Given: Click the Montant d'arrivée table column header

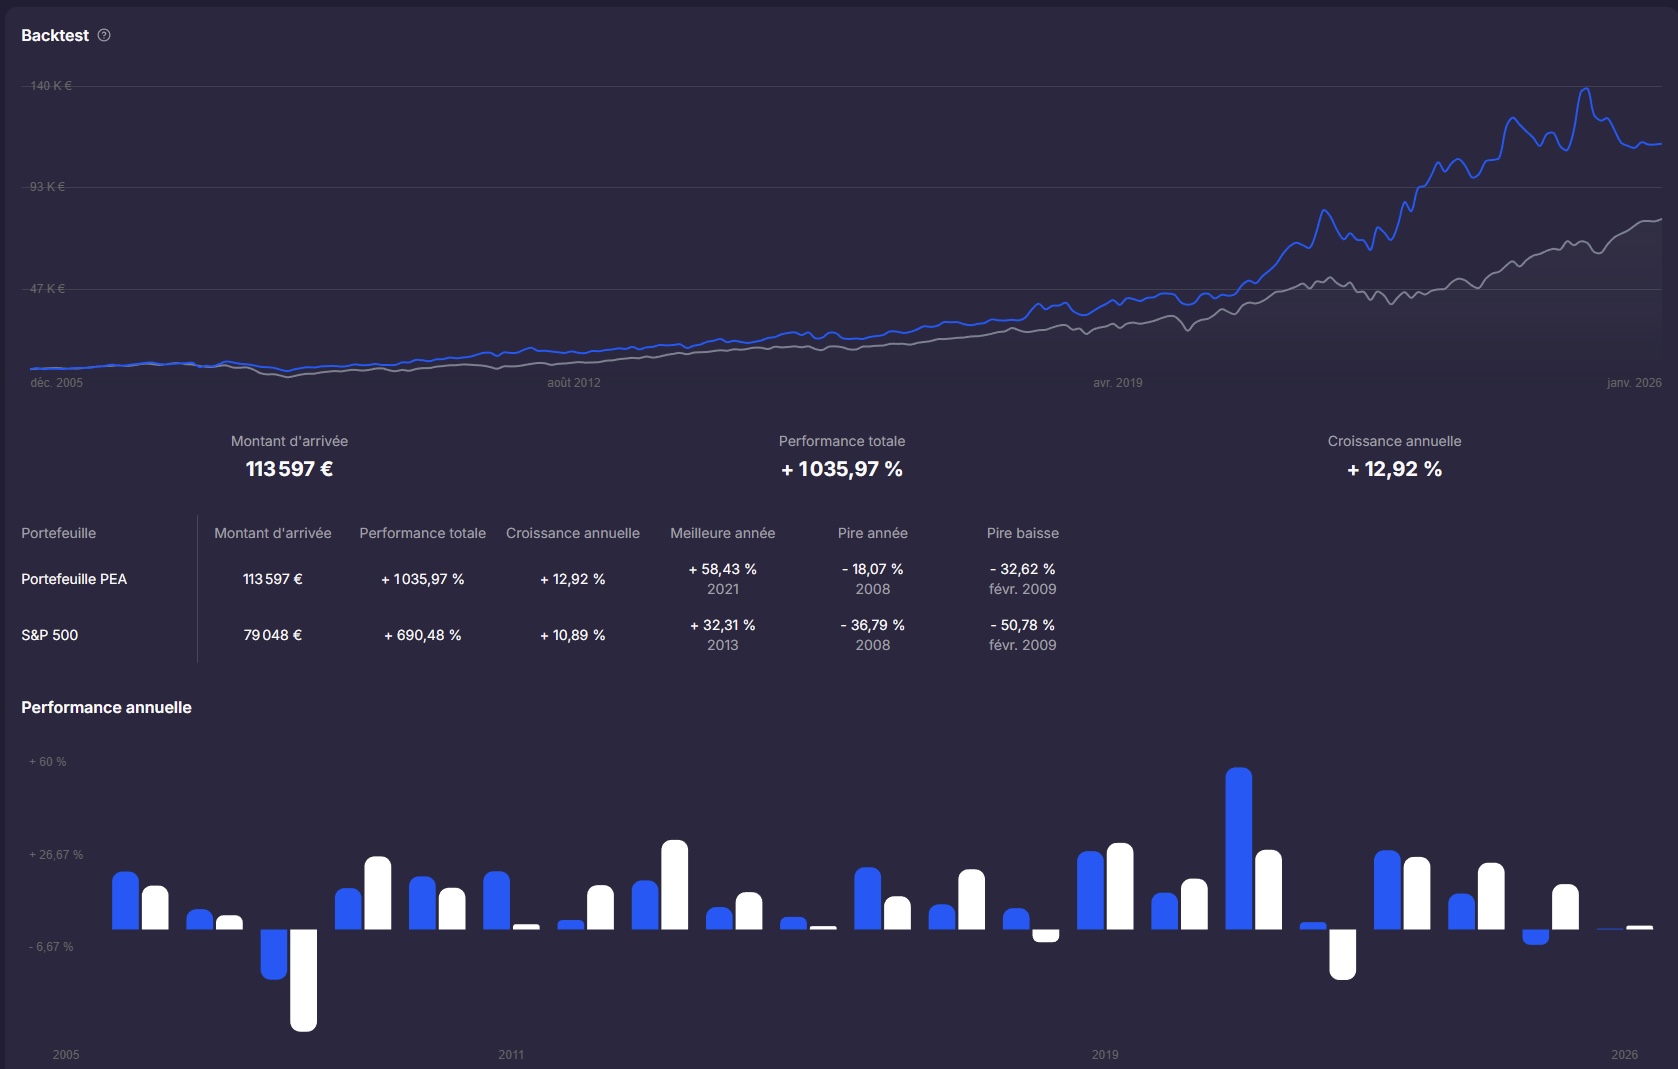Looking at the screenshot, I should pos(272,533).
